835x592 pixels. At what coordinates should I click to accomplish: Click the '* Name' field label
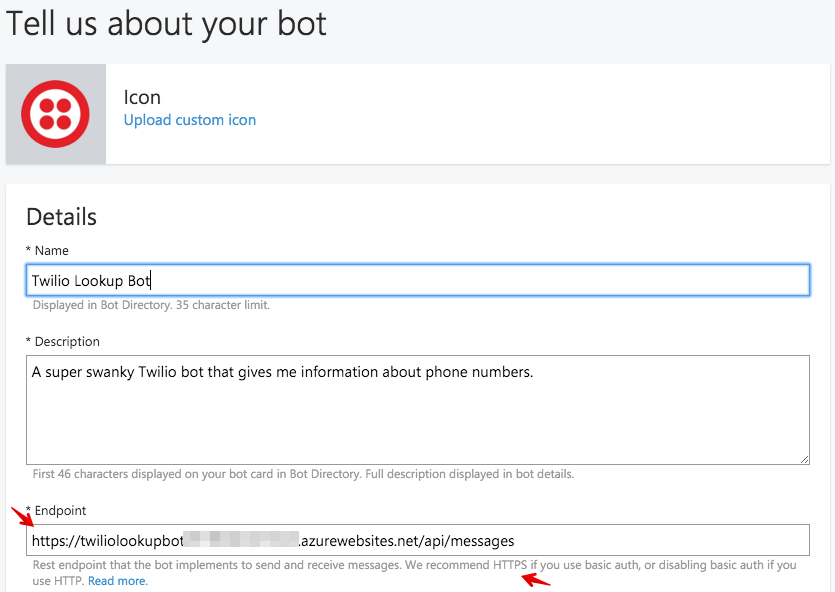(47, 250)
